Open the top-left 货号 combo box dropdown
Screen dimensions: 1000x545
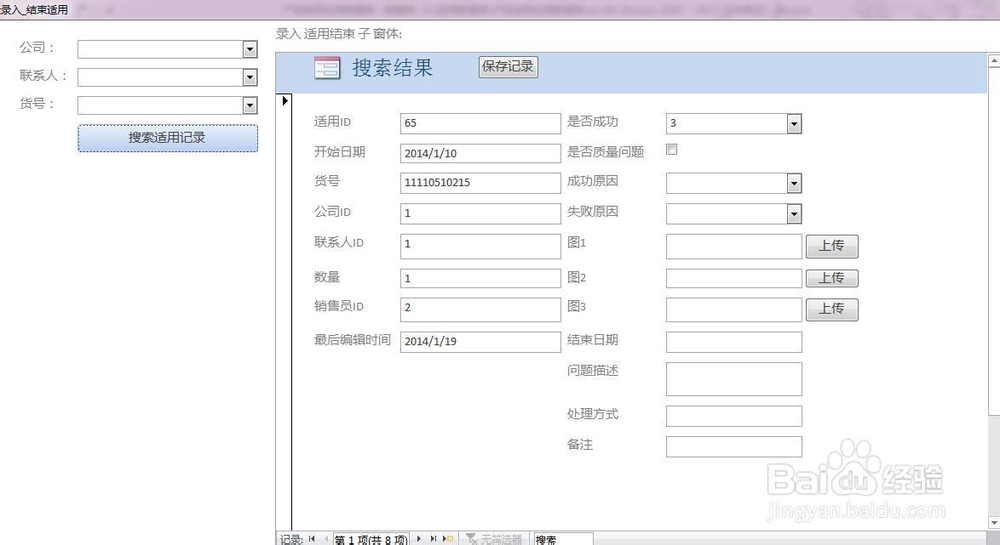coord(250,105)
